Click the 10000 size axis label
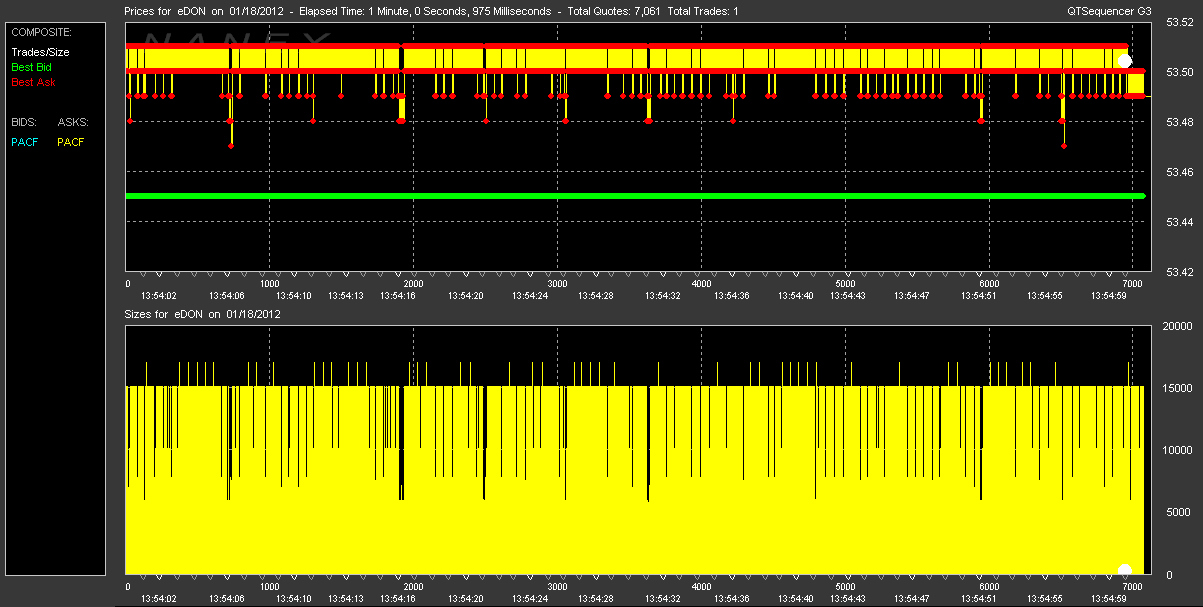Screen dimensions: 1203x607 [x=1176, y=450]
